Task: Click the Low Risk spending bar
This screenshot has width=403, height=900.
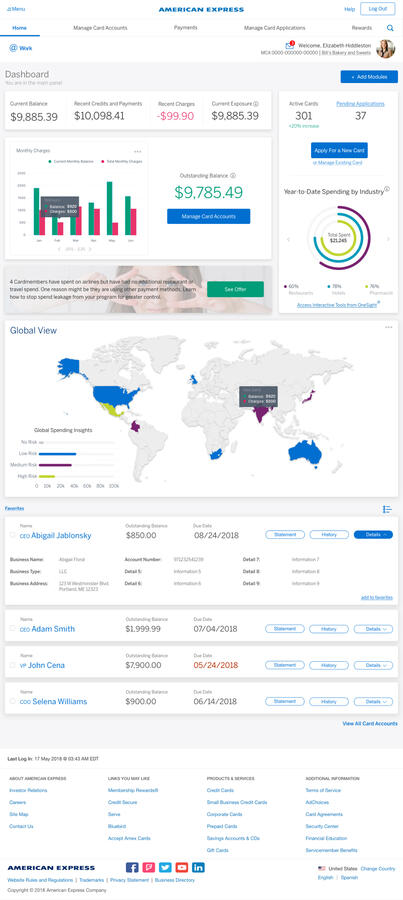Action: click(57, 453)
